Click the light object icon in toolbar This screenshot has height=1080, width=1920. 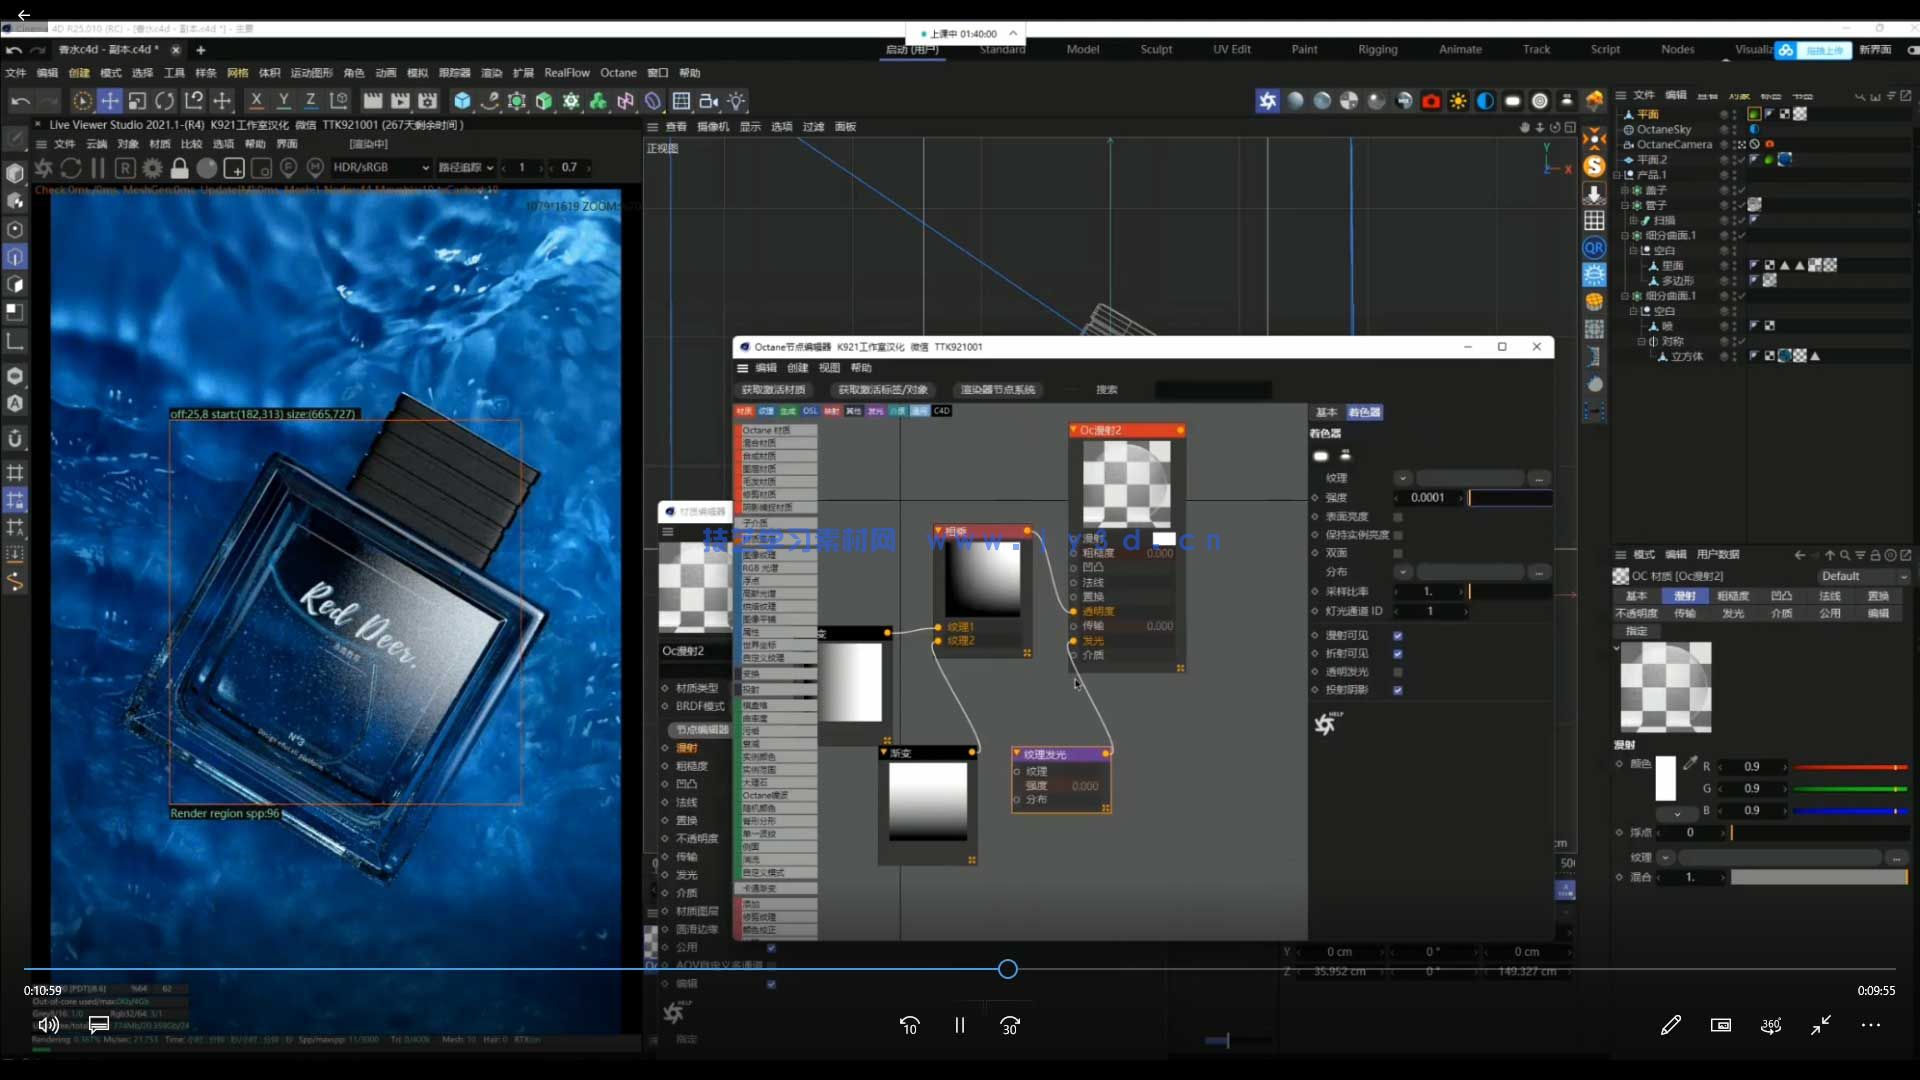click(x=736, y=101)
